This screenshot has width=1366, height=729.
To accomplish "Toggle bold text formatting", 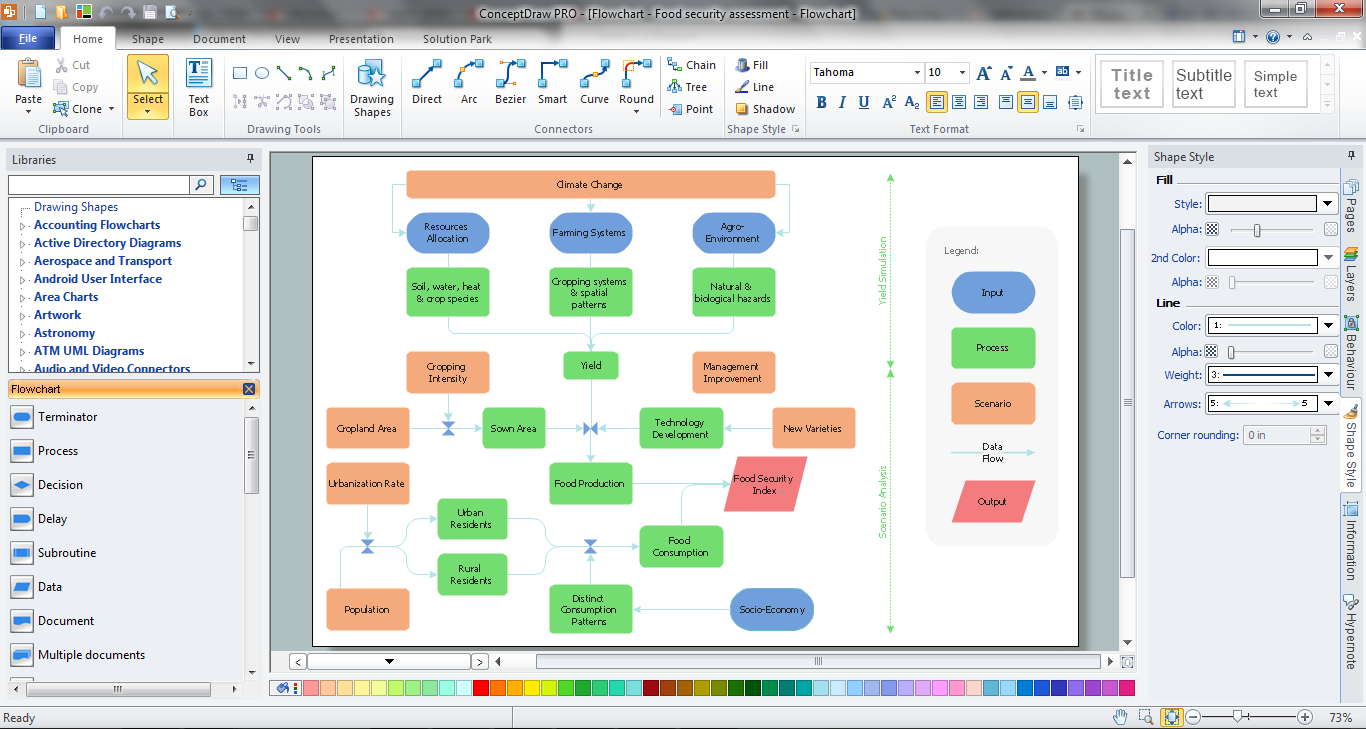I will point(821,102).
